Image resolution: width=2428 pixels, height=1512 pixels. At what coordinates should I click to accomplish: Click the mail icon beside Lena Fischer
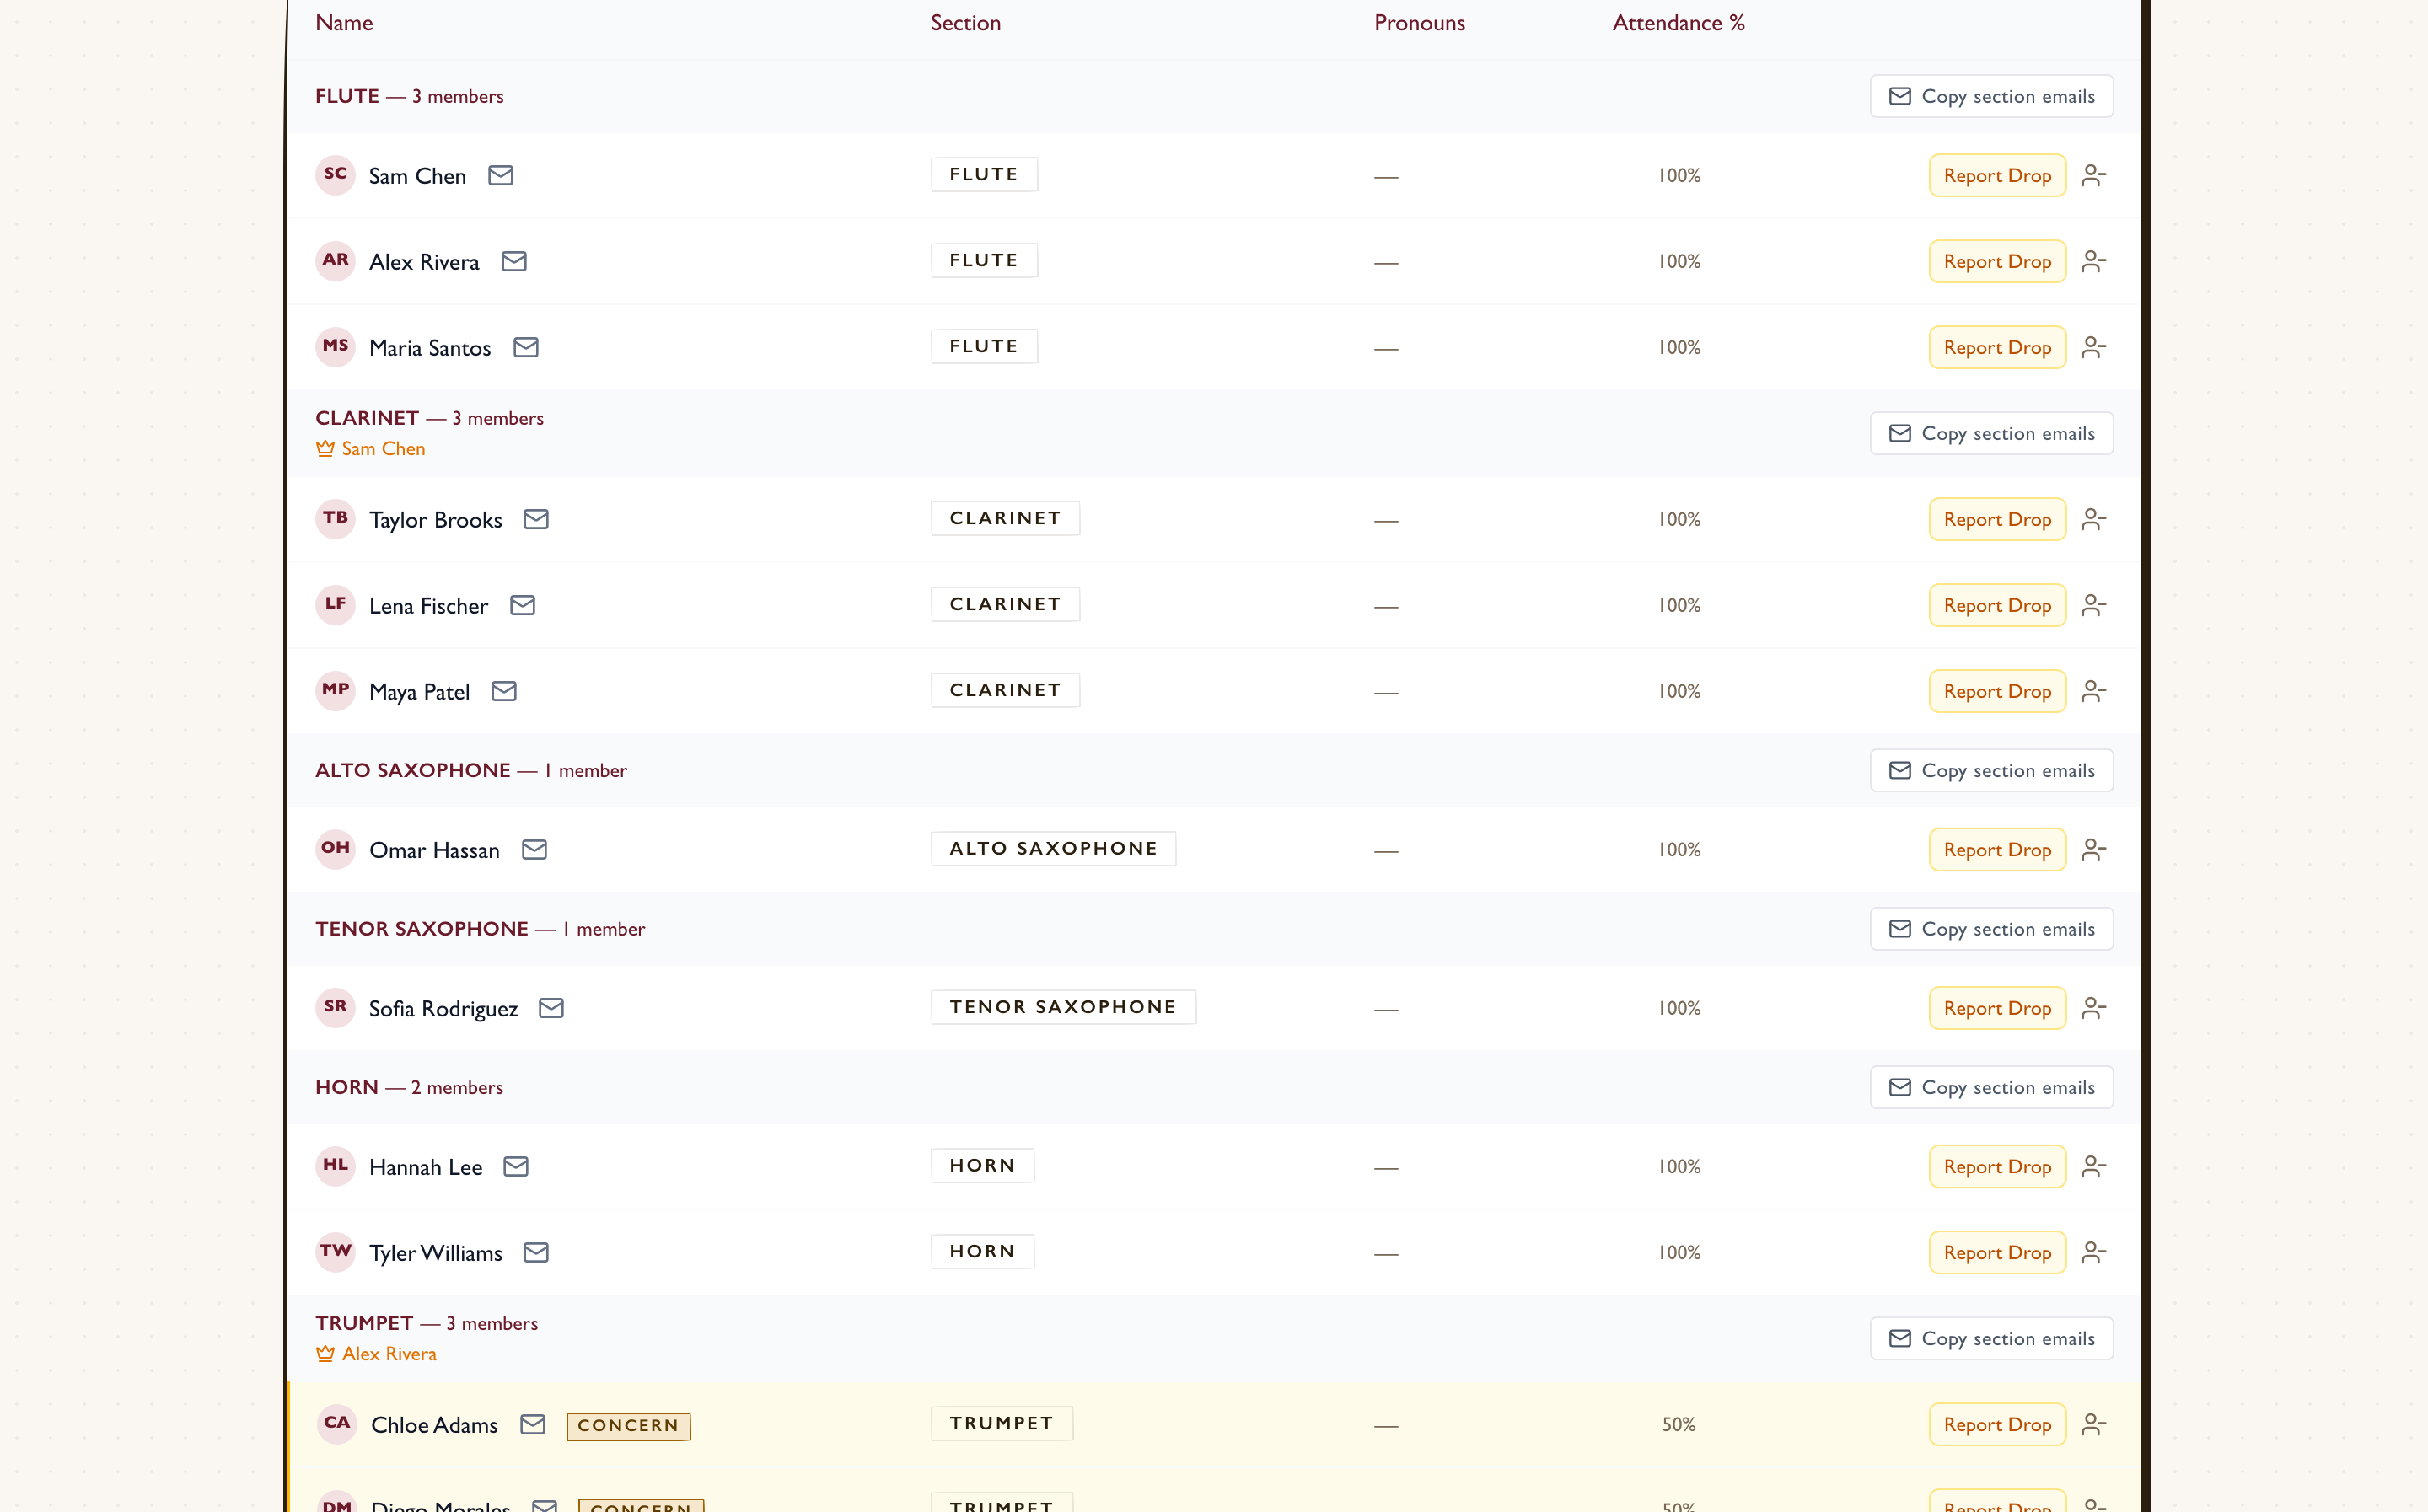(x=523, y=606)
